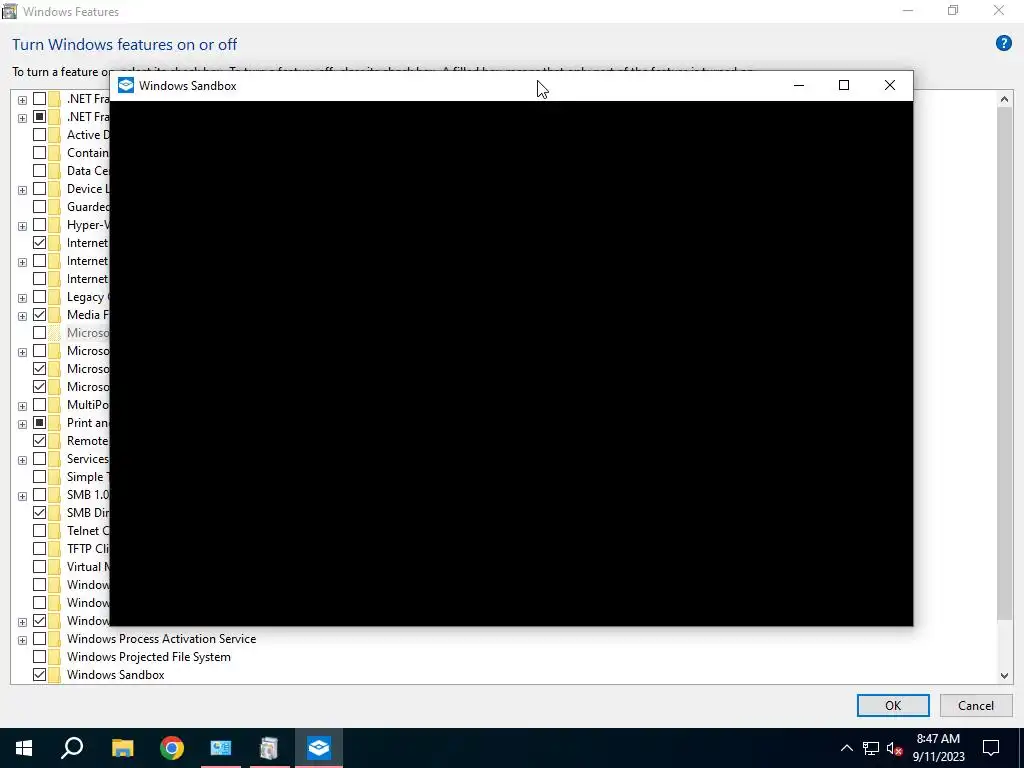
Task: Click Windows Sandbox title bar icon
Action: [126, 86]
